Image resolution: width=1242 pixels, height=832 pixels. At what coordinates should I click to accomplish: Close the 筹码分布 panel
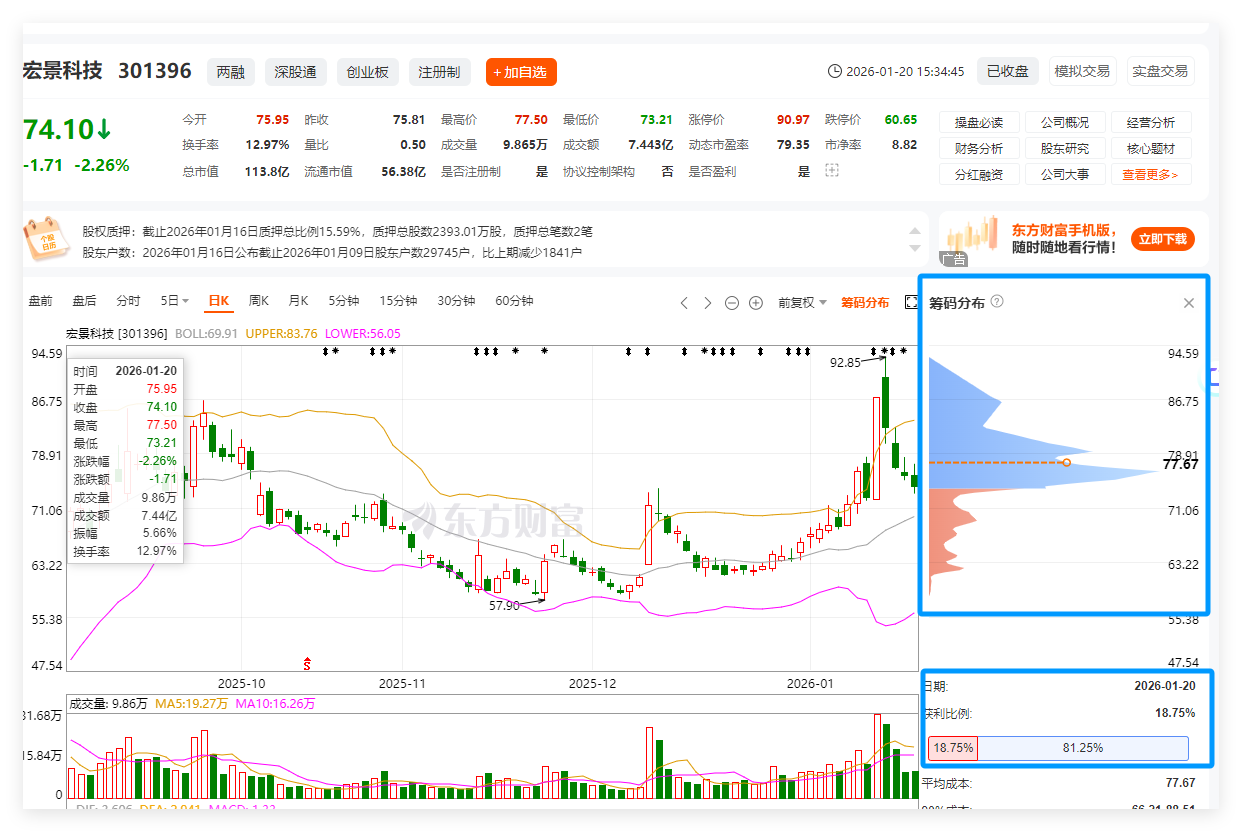coord(1189,303)
